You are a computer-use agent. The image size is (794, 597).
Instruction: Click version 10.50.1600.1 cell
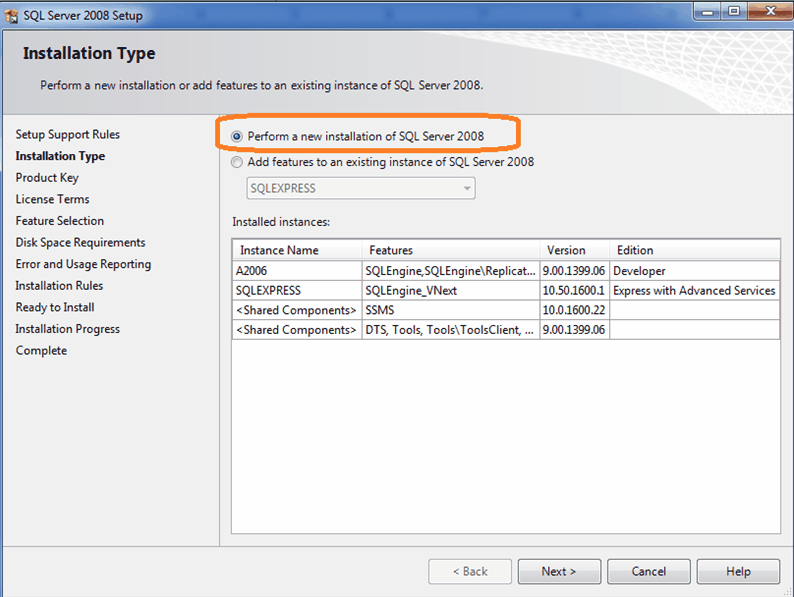click(575, 291)
